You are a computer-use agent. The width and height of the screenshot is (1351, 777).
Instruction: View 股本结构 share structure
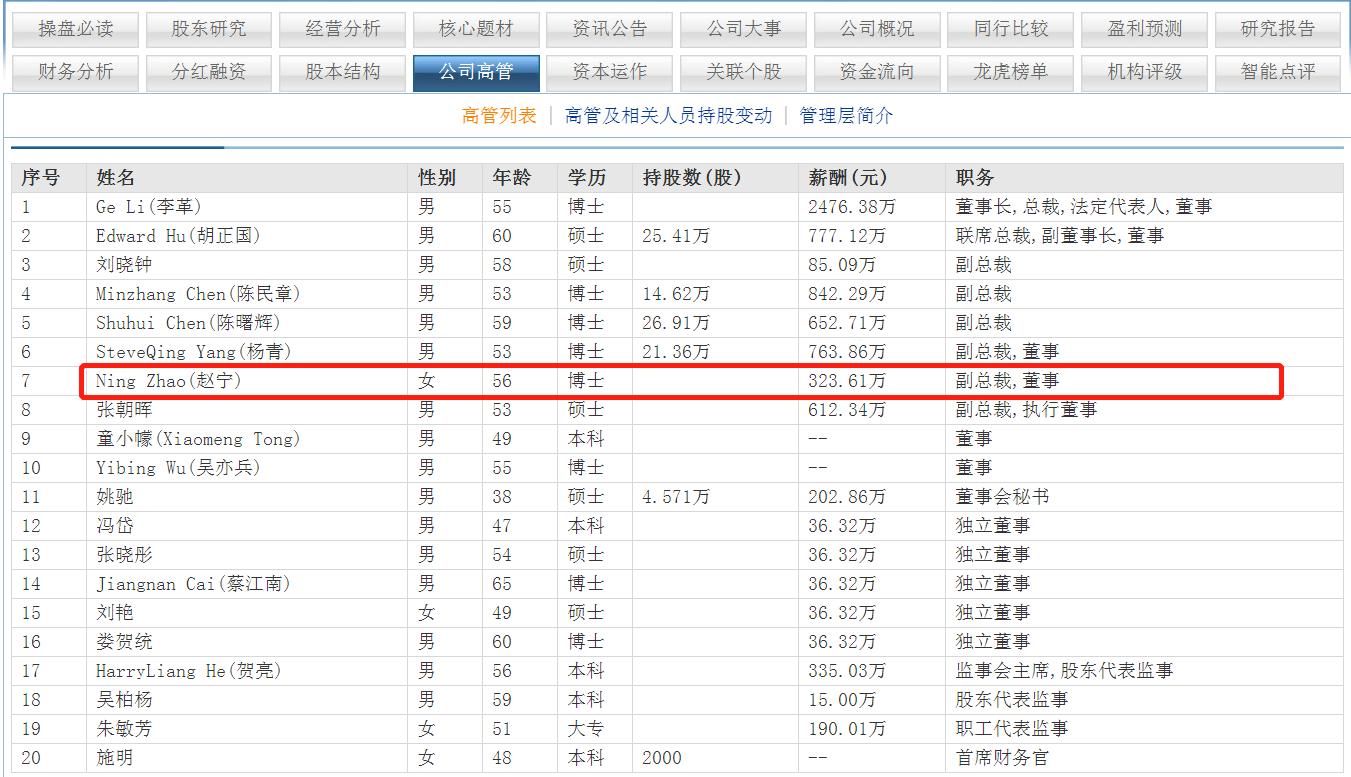(x=342, y=72)
